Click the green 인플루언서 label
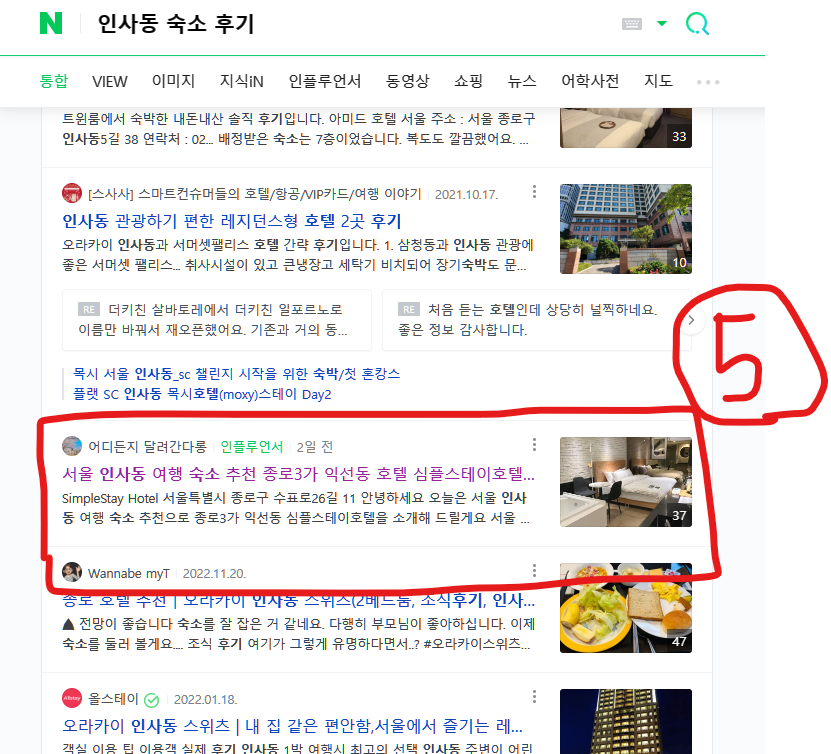Image resolution: width=831 pixels, height=754 pixels. click(252, 447)
